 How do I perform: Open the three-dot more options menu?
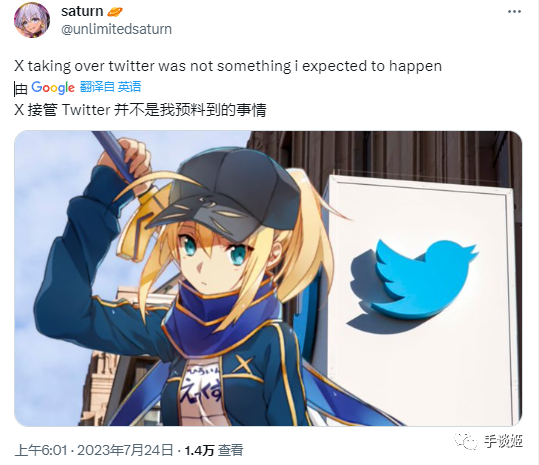click(x=514, y=12)
